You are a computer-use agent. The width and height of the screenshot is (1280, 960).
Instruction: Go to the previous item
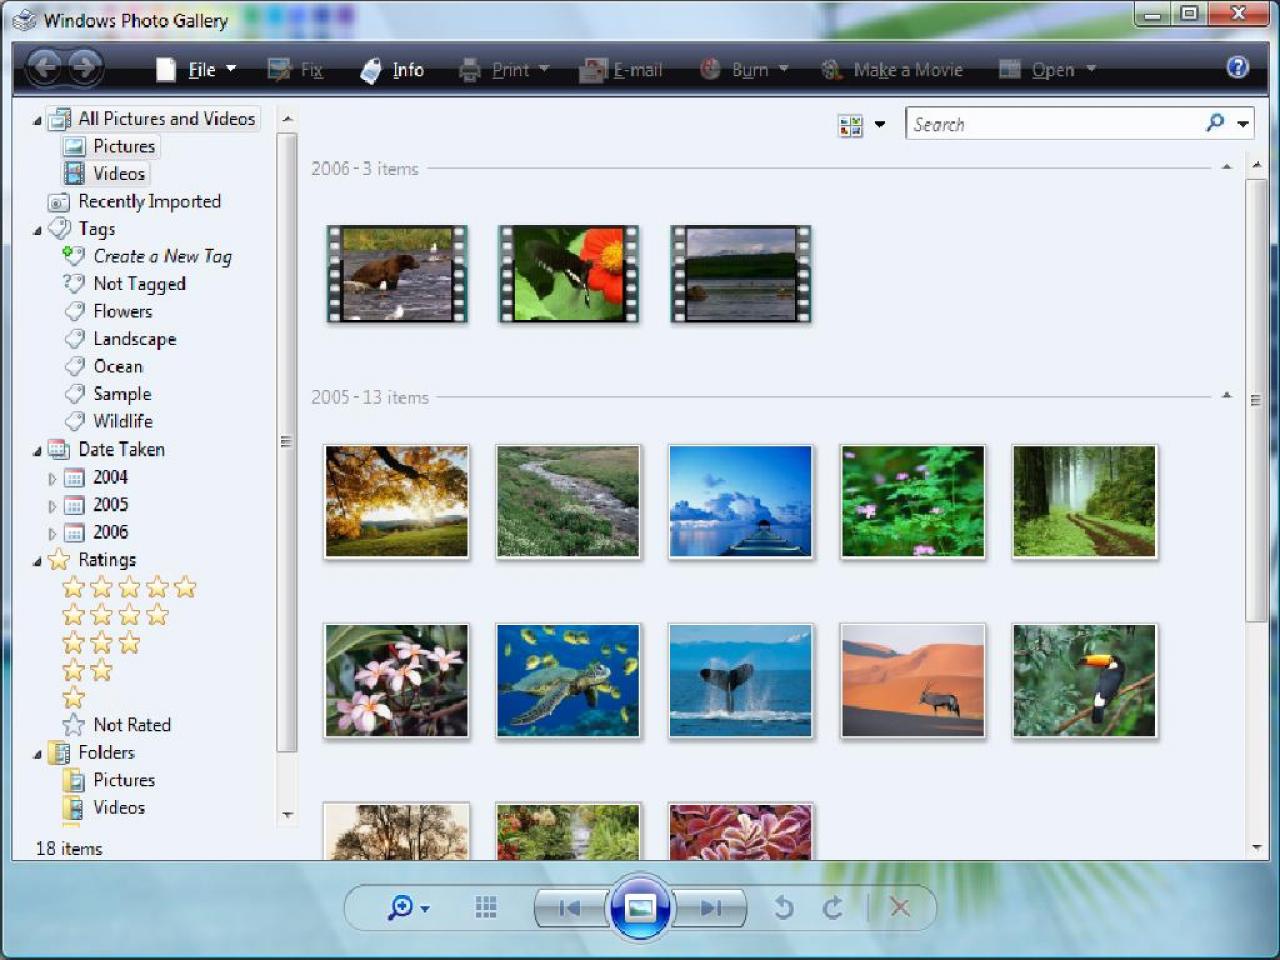(570, 908)
